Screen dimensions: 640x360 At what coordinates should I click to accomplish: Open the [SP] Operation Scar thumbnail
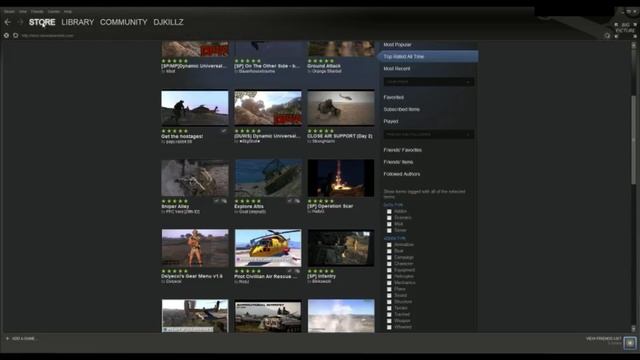tap(341, 178)
